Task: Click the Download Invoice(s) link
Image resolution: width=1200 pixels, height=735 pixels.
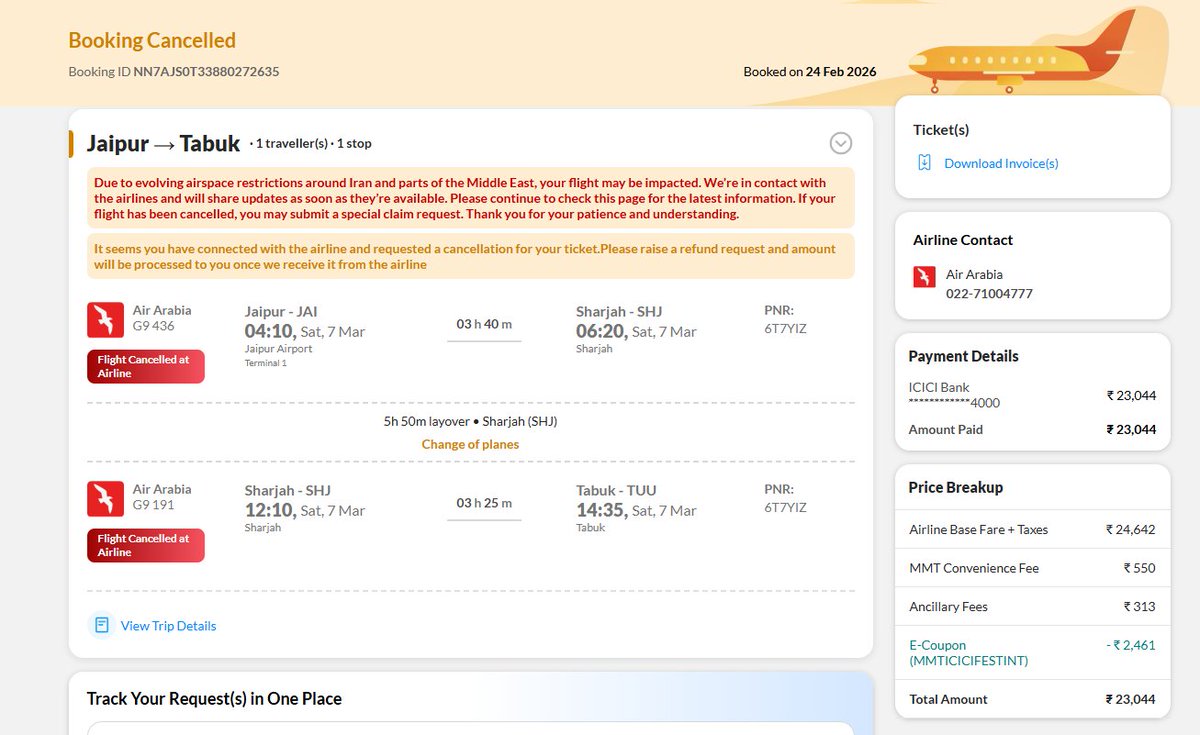Action: [1001, 163]
